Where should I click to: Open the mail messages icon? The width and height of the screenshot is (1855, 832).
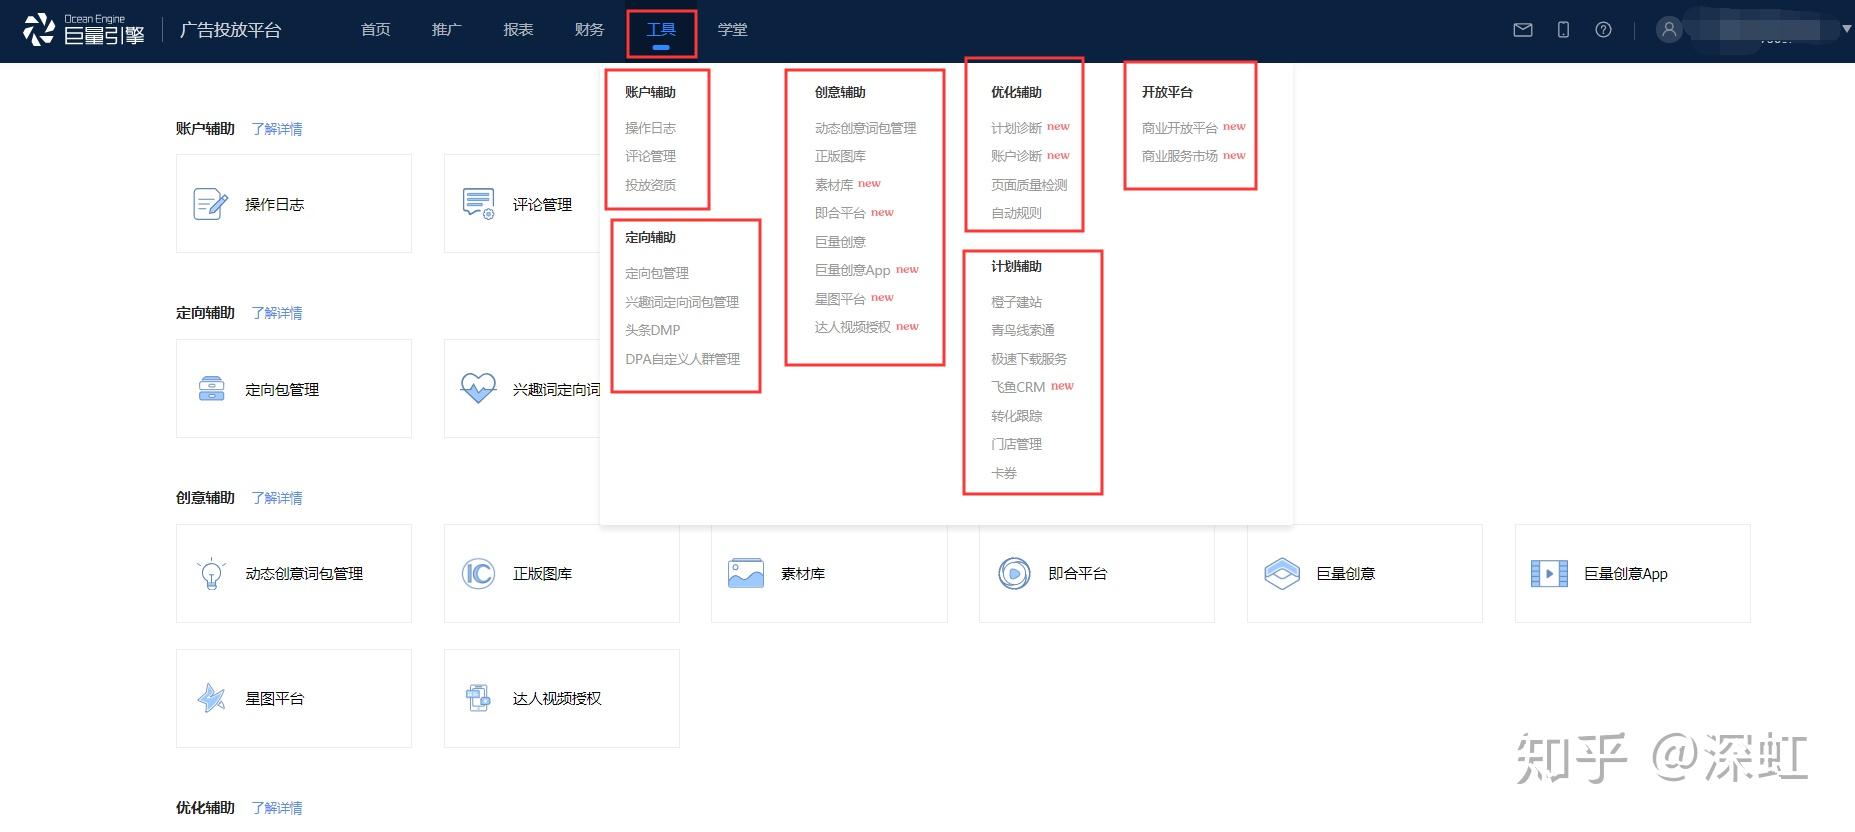click(x=1523, y=30)
